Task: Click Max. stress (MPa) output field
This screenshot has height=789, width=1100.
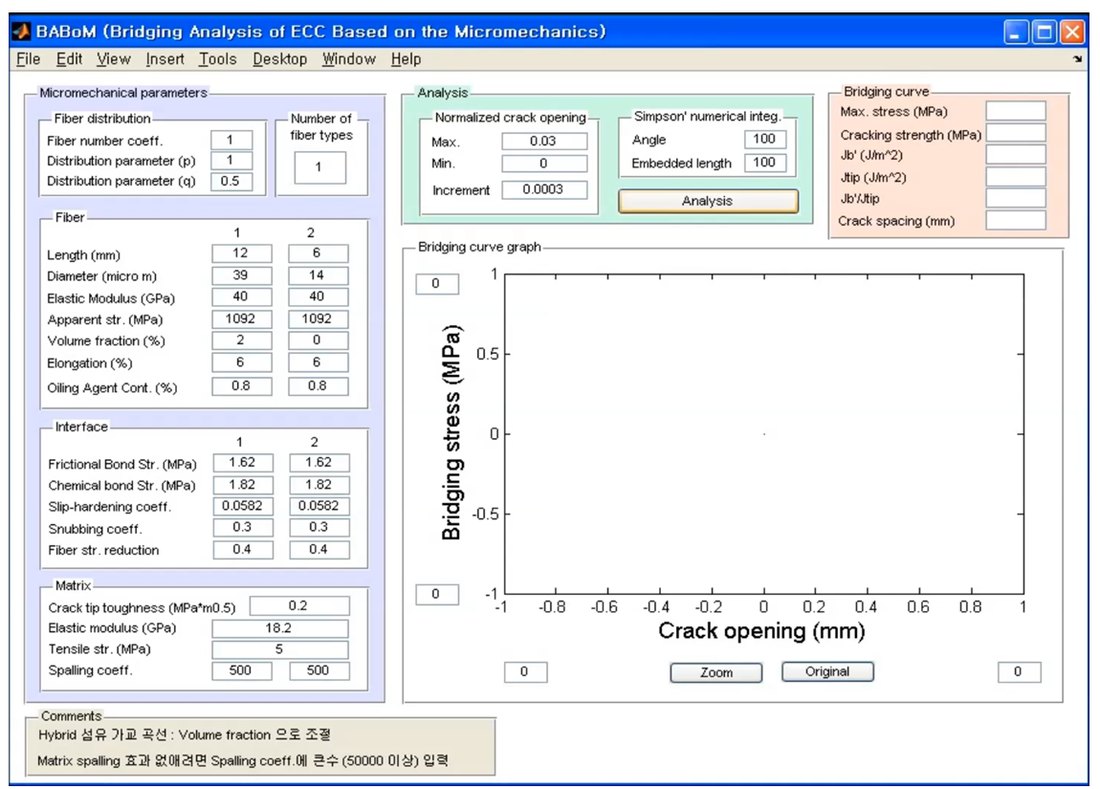Action: pos(1016,111)
